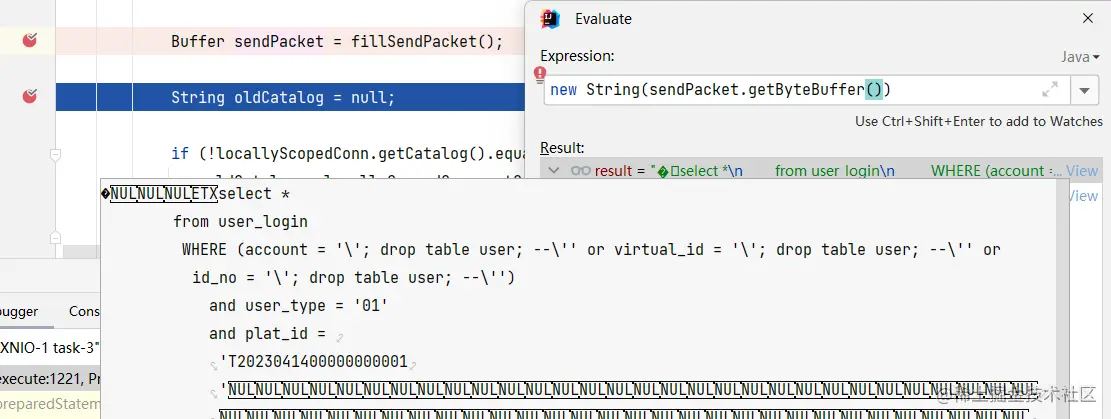Click the IntelliJ icon in Evaluate title bar
This screenshot has width=1111, height=419.
(550, 19)
